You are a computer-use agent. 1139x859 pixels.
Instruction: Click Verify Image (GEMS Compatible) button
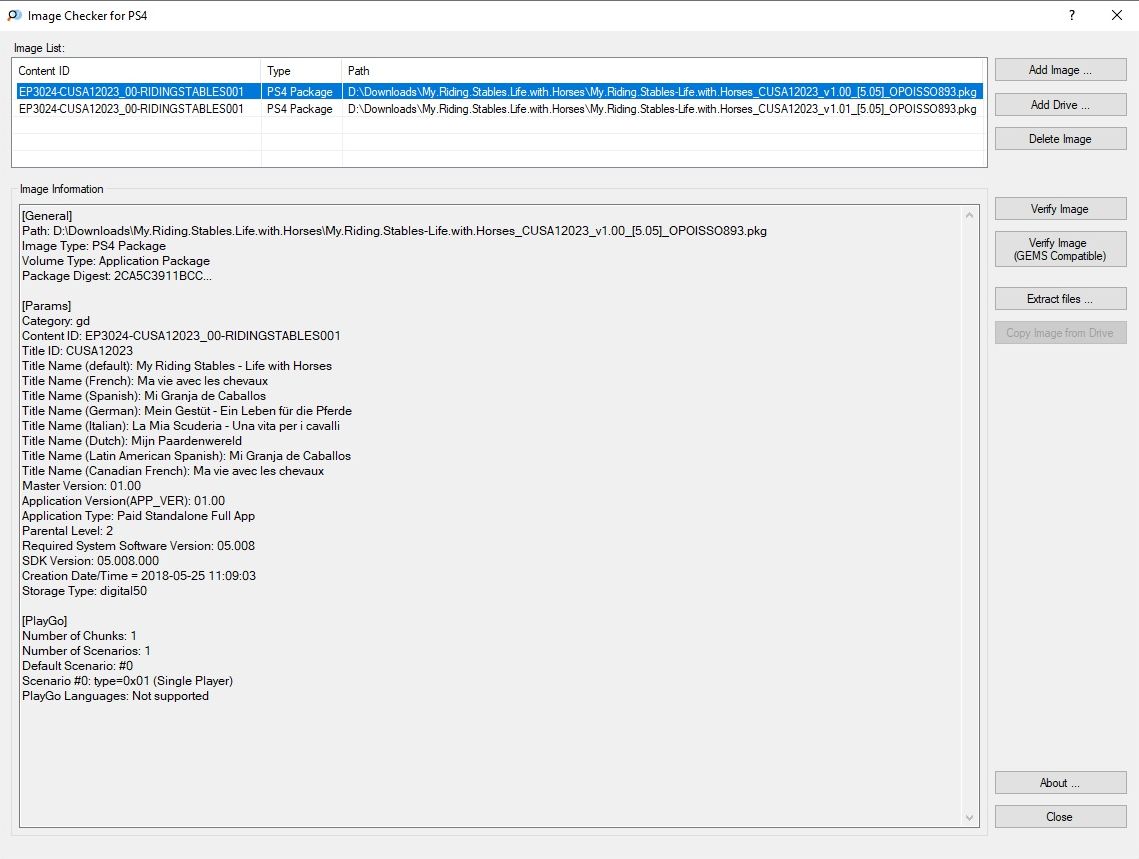[x=1060, y=249]
